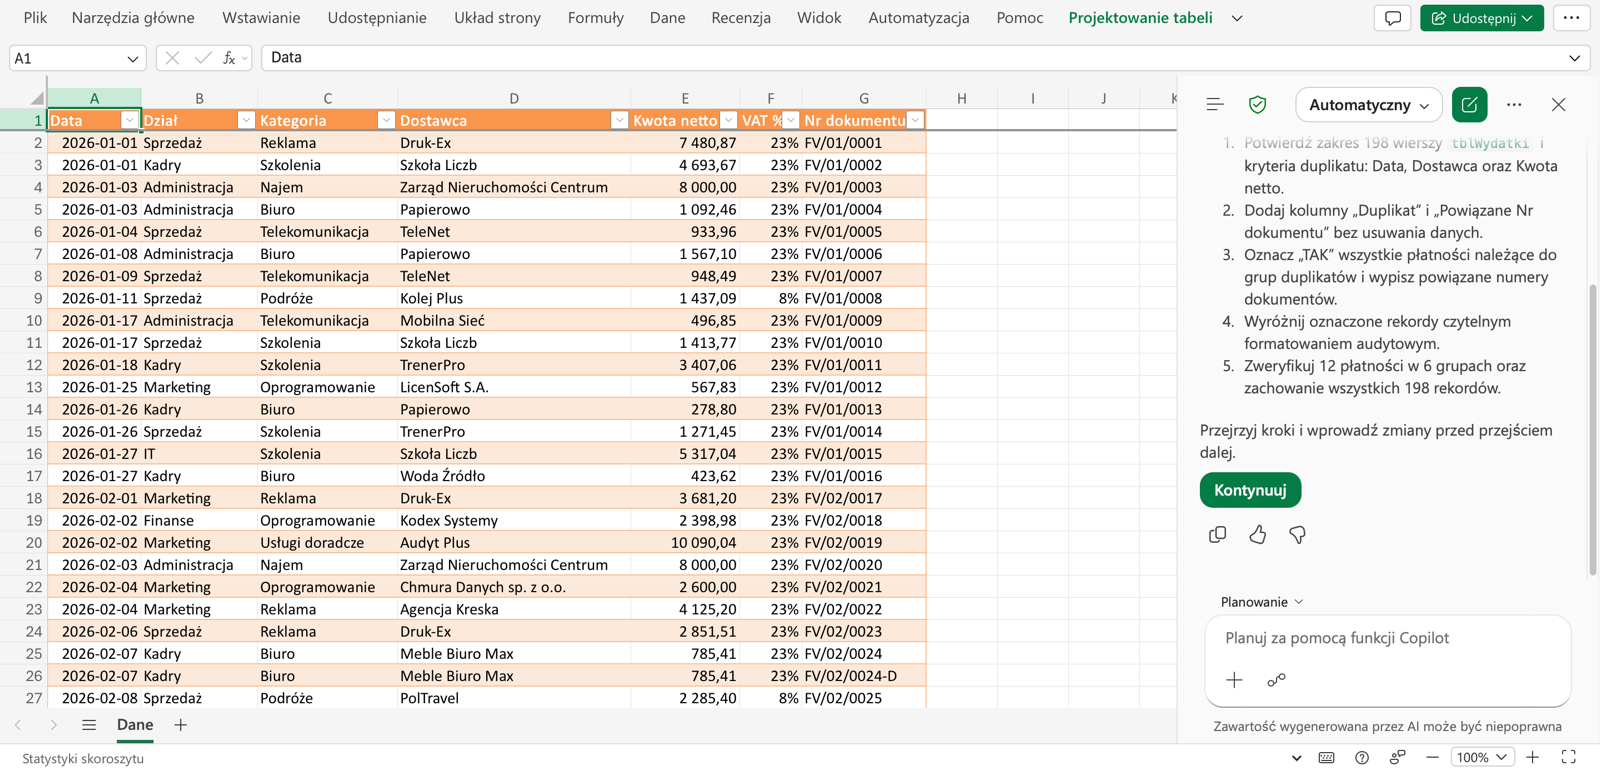This screenshot has width=1600, height=769.
Task: Click the Kontynuuj button
Action: (1250, 490)
